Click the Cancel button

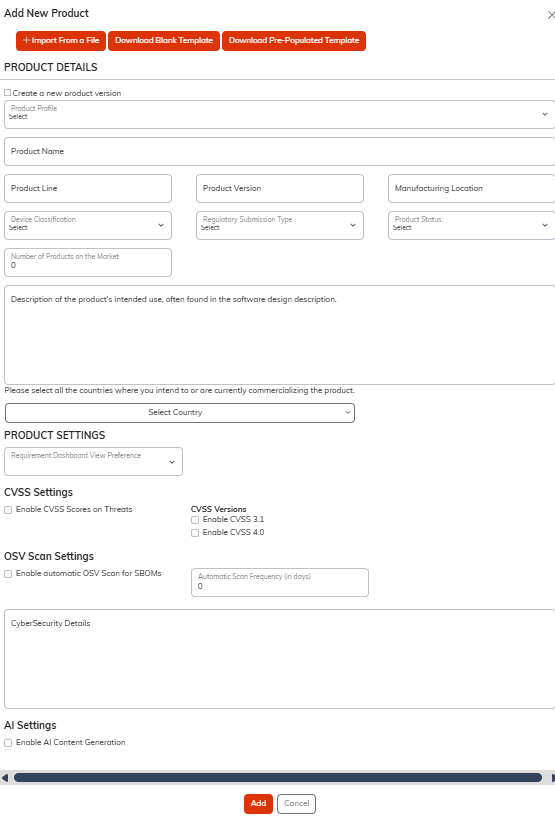coord(297,803)
